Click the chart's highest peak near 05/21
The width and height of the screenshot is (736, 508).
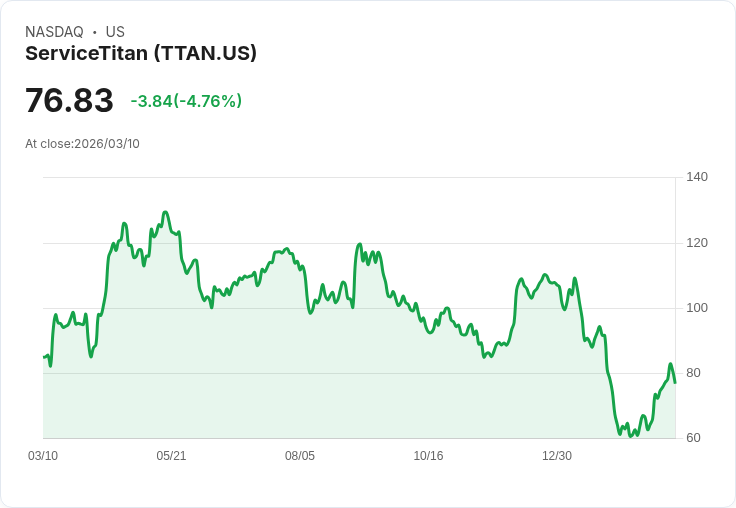[x=165, y=212]
